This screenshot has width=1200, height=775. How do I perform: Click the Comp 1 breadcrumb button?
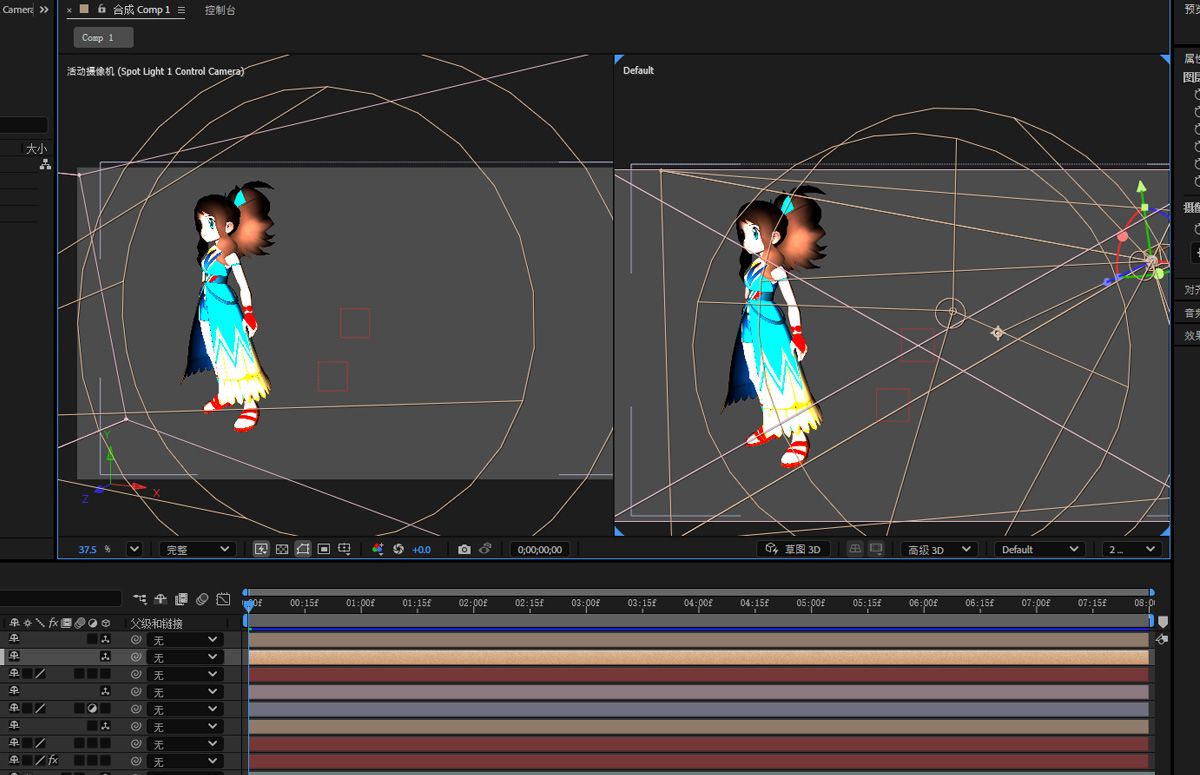click(103, 37)
